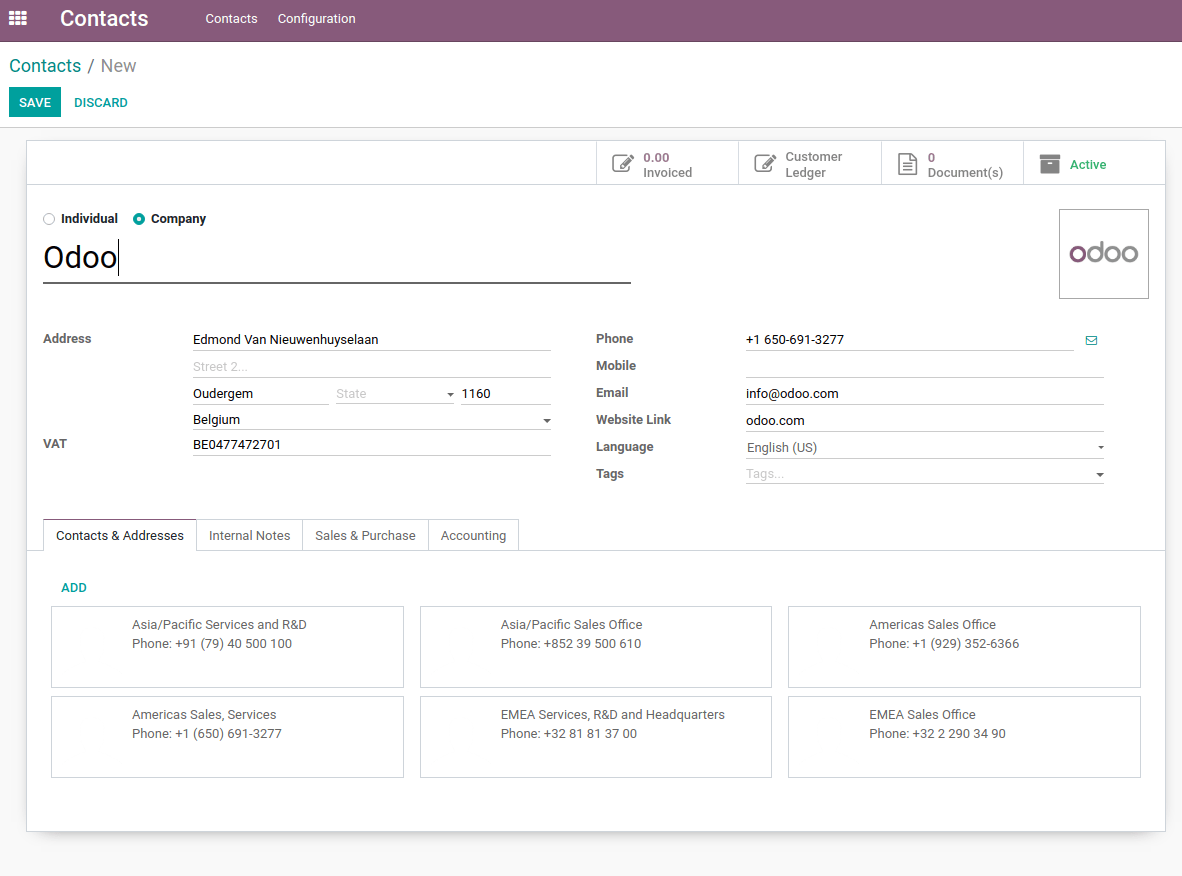Image resolution: width=1182 pixels, height=876 pixels.
Task: Save the new contact record
Action: tap(34, 102)
